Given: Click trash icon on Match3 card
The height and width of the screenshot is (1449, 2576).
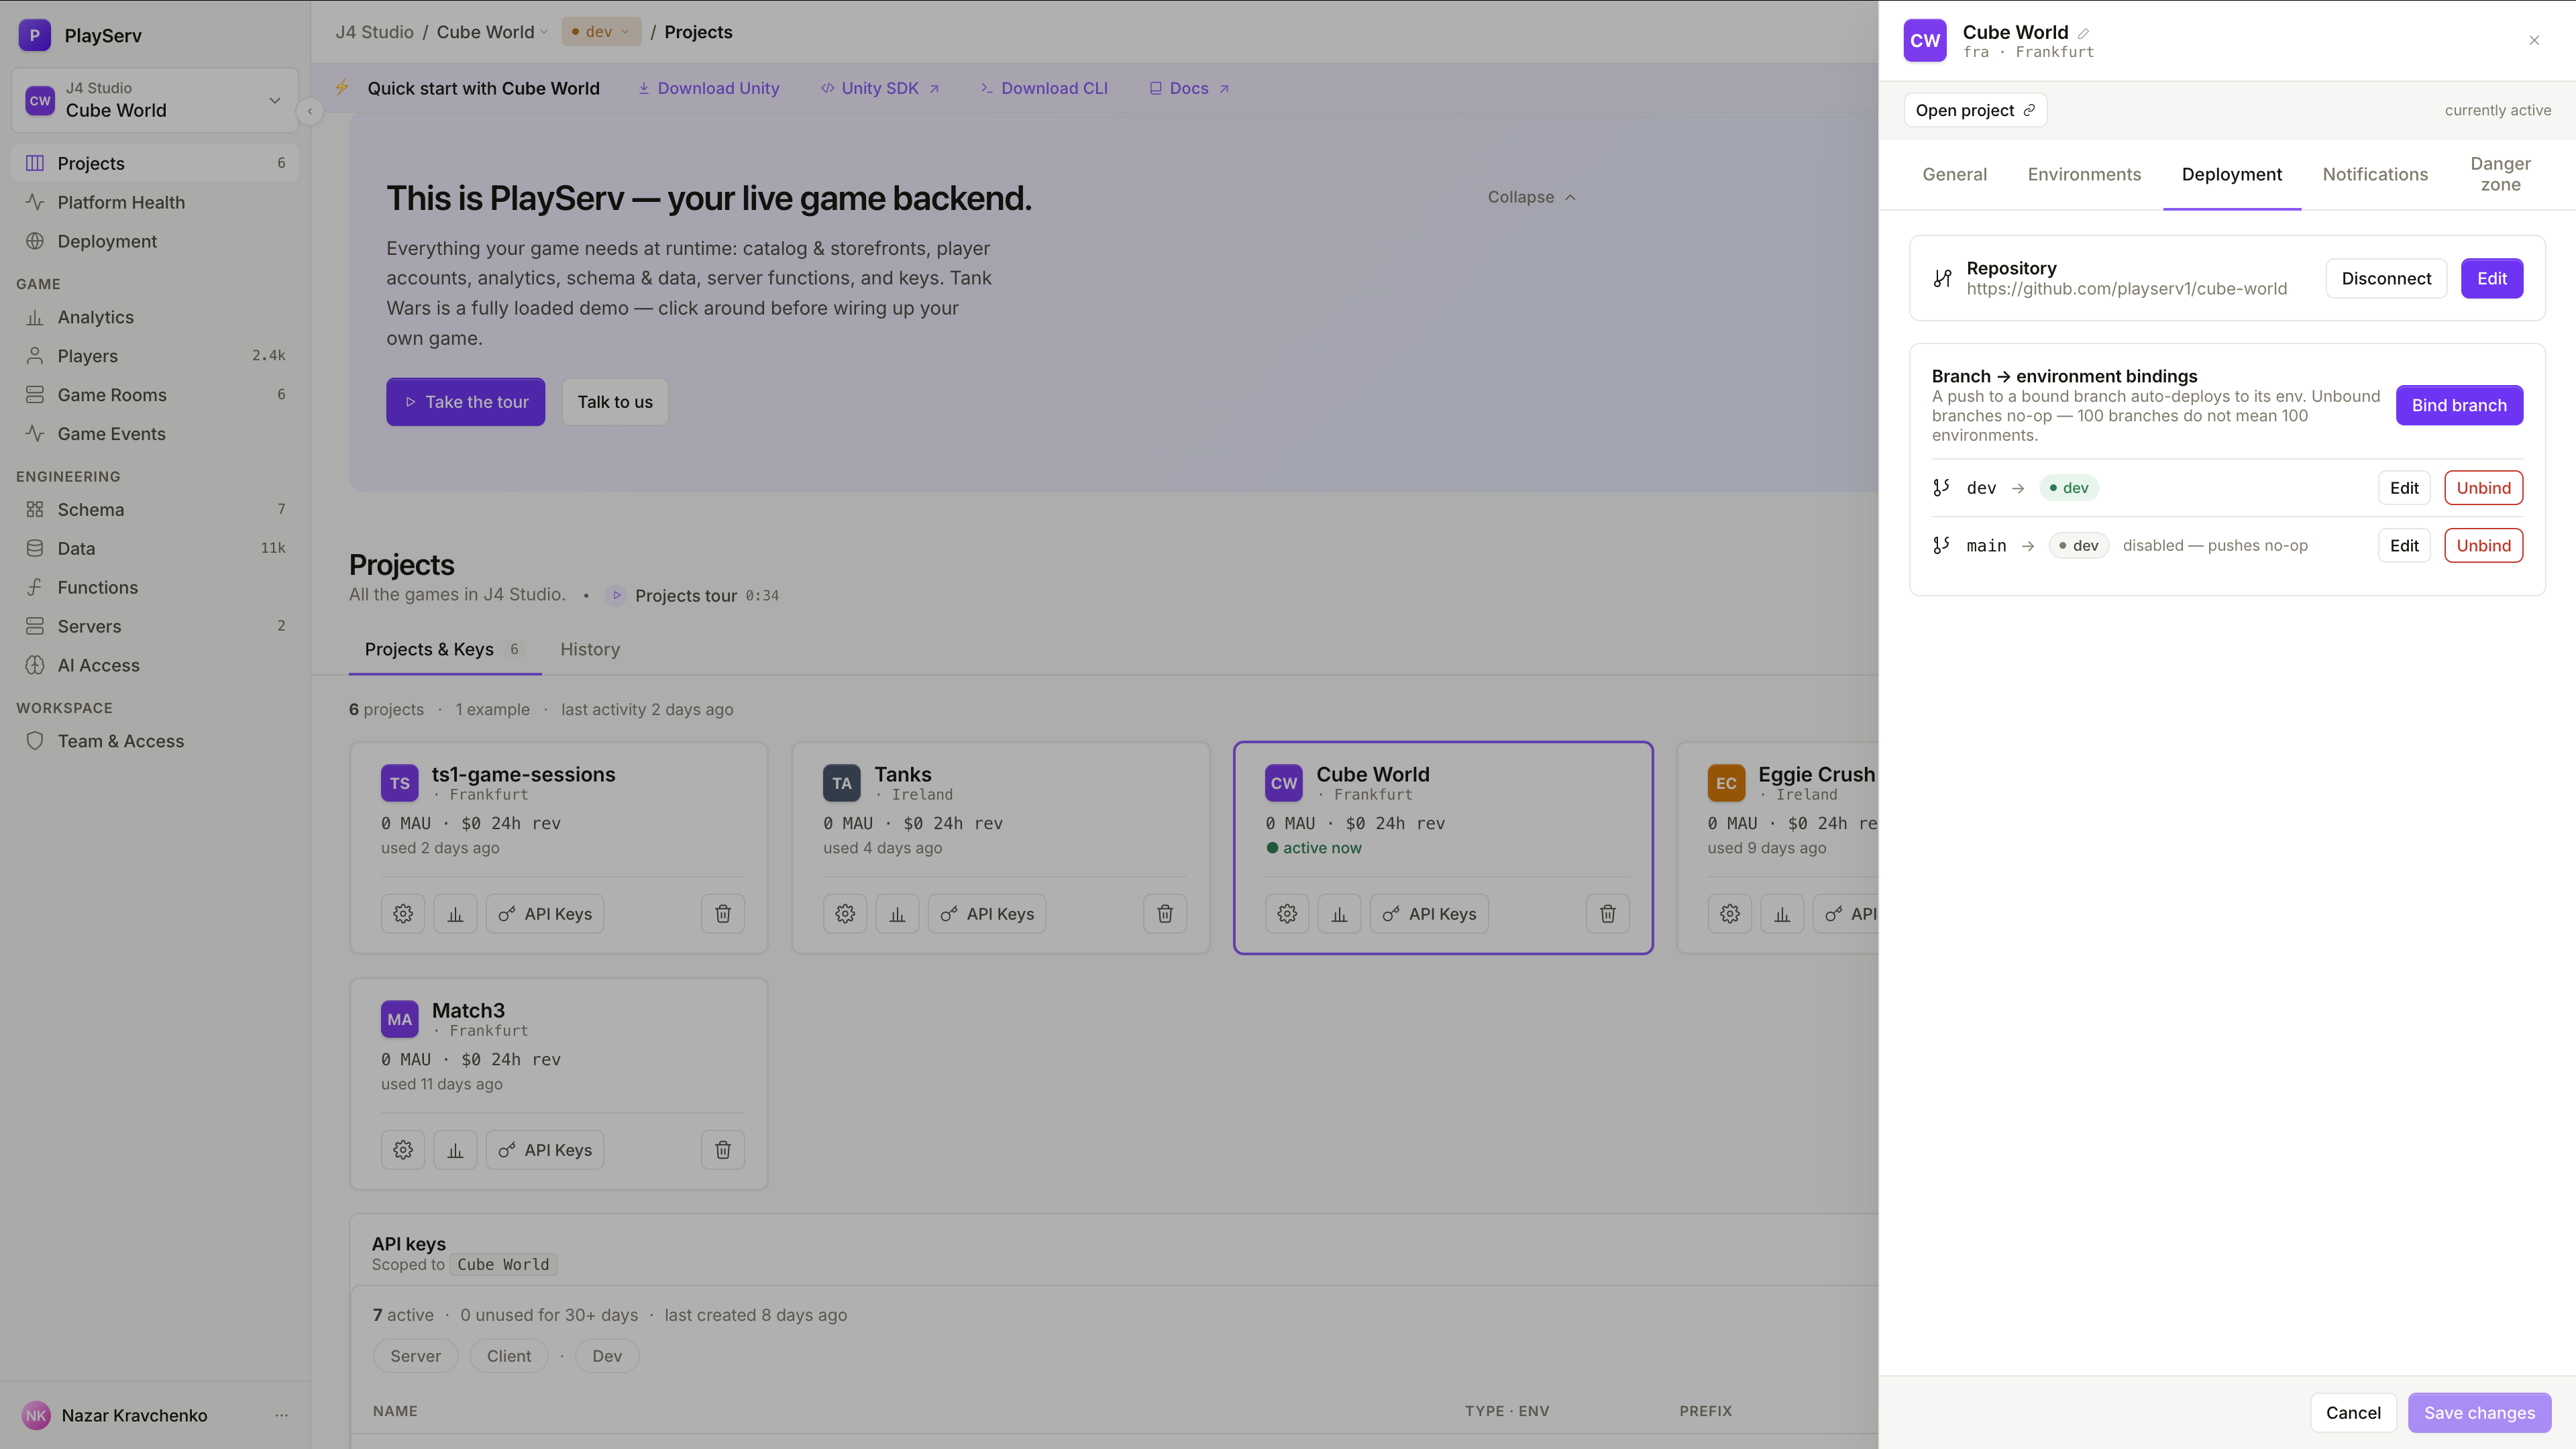Looking at the screenshot, I should pos(723,1150).
